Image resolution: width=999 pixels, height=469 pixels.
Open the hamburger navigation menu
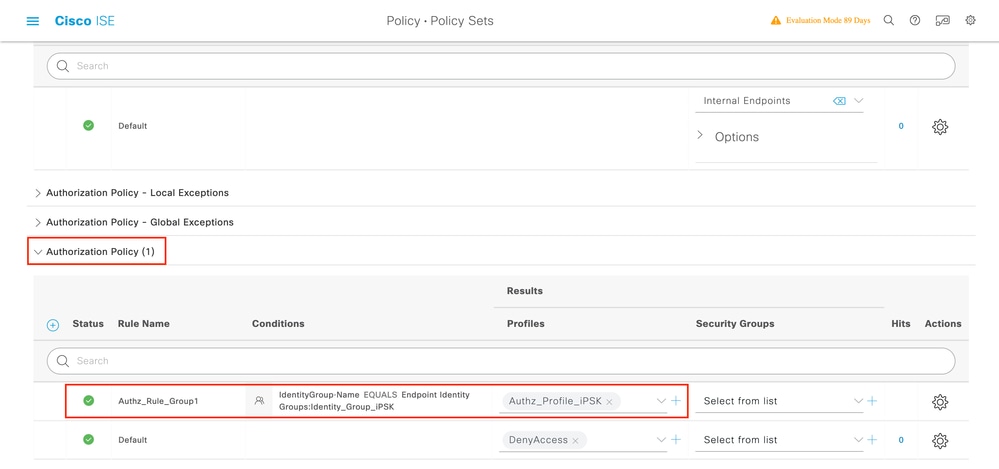tap(33, 21)
